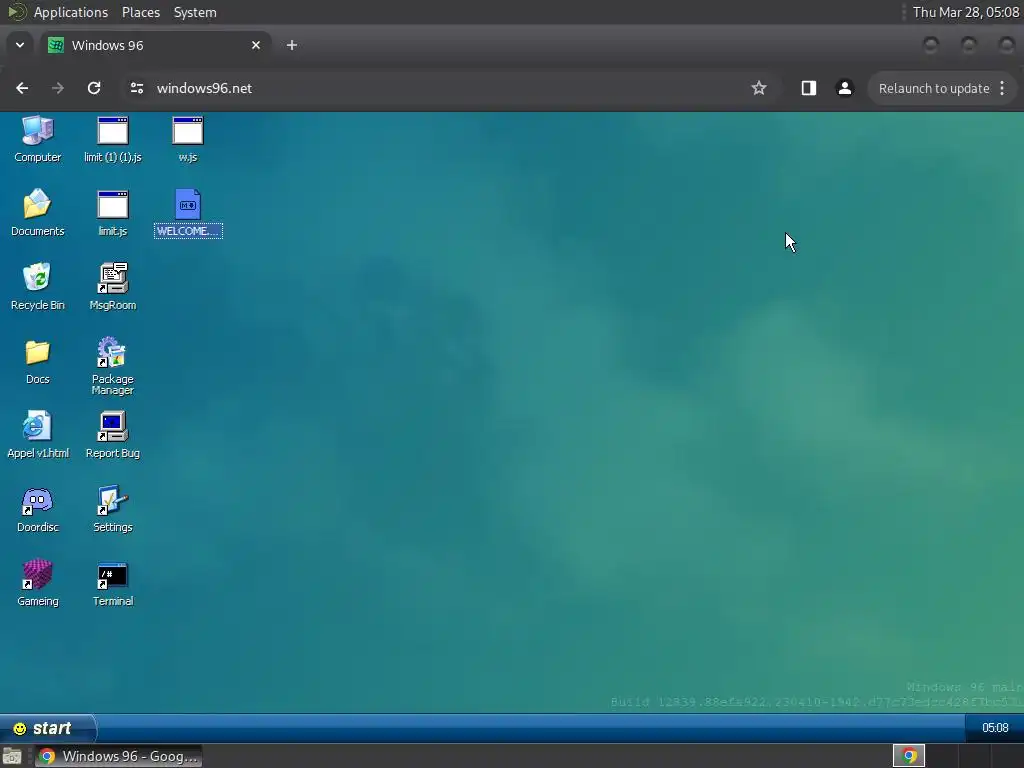Launch the Package Manager shortcut
This screenshot has height=768, width=1024.
click(112, 366)
